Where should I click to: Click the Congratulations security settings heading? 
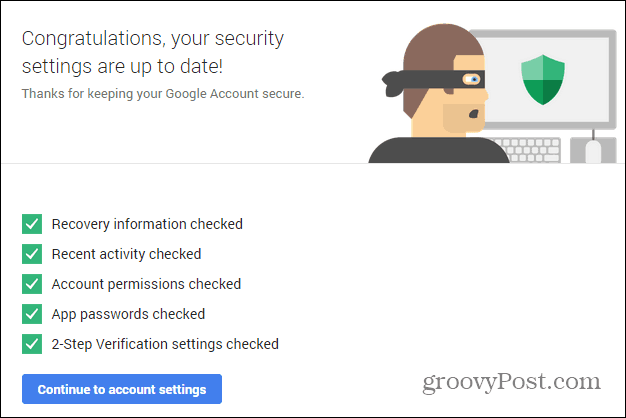pos(153,52)
